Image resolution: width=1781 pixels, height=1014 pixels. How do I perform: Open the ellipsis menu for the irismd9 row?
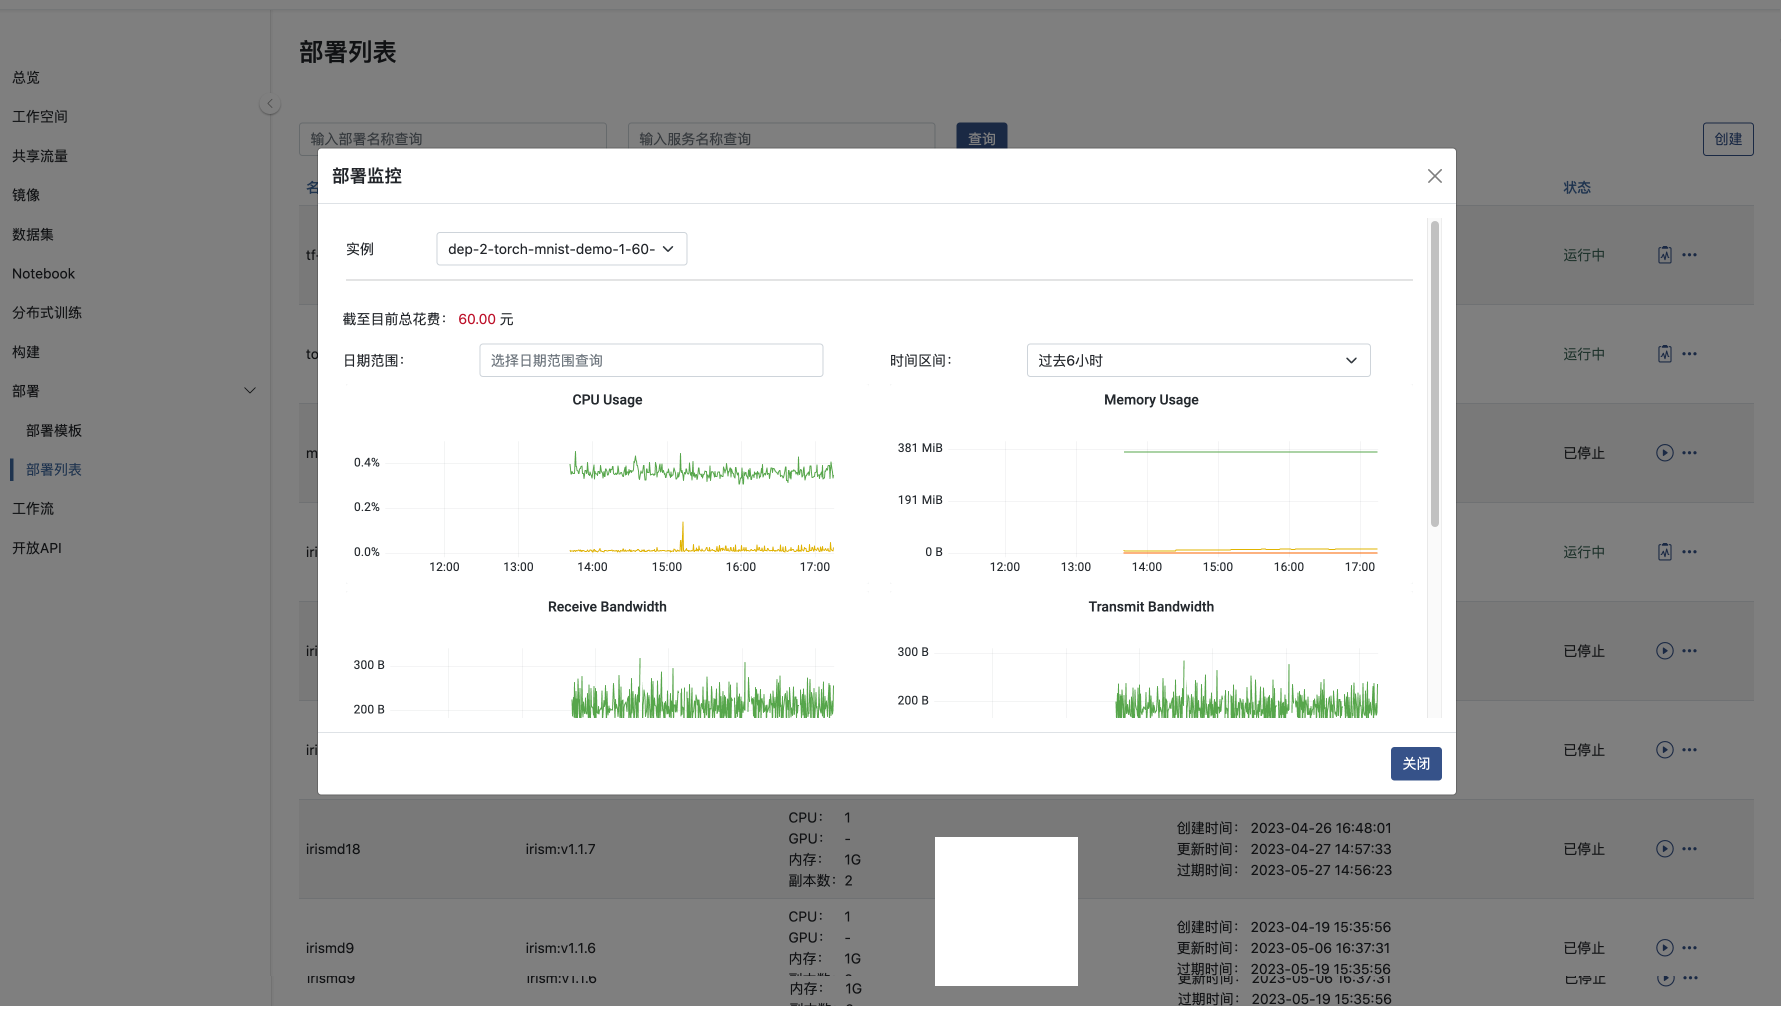tap(1689, 948)
